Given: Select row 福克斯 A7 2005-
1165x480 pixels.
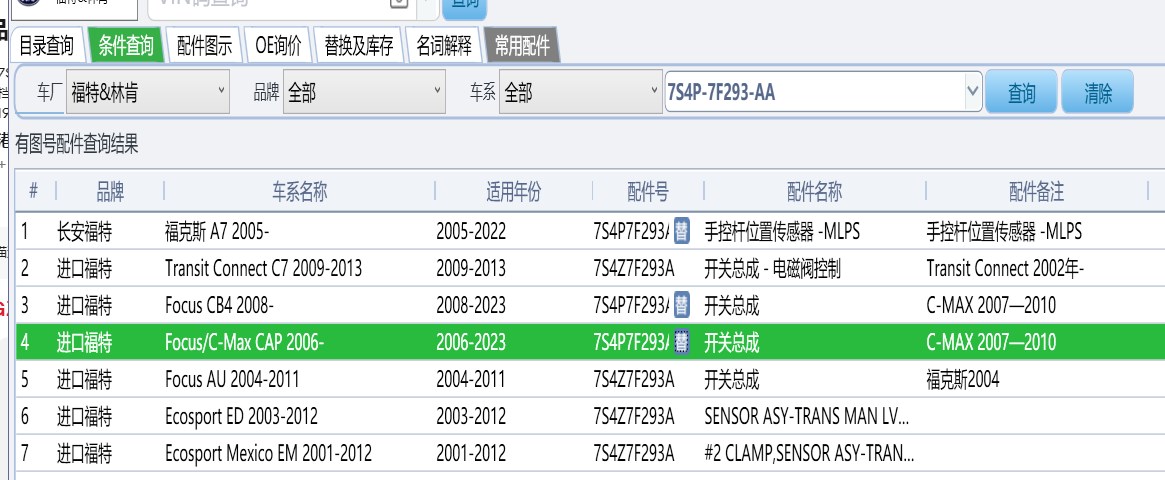Looking at the screenshot, I should [590, 231].
